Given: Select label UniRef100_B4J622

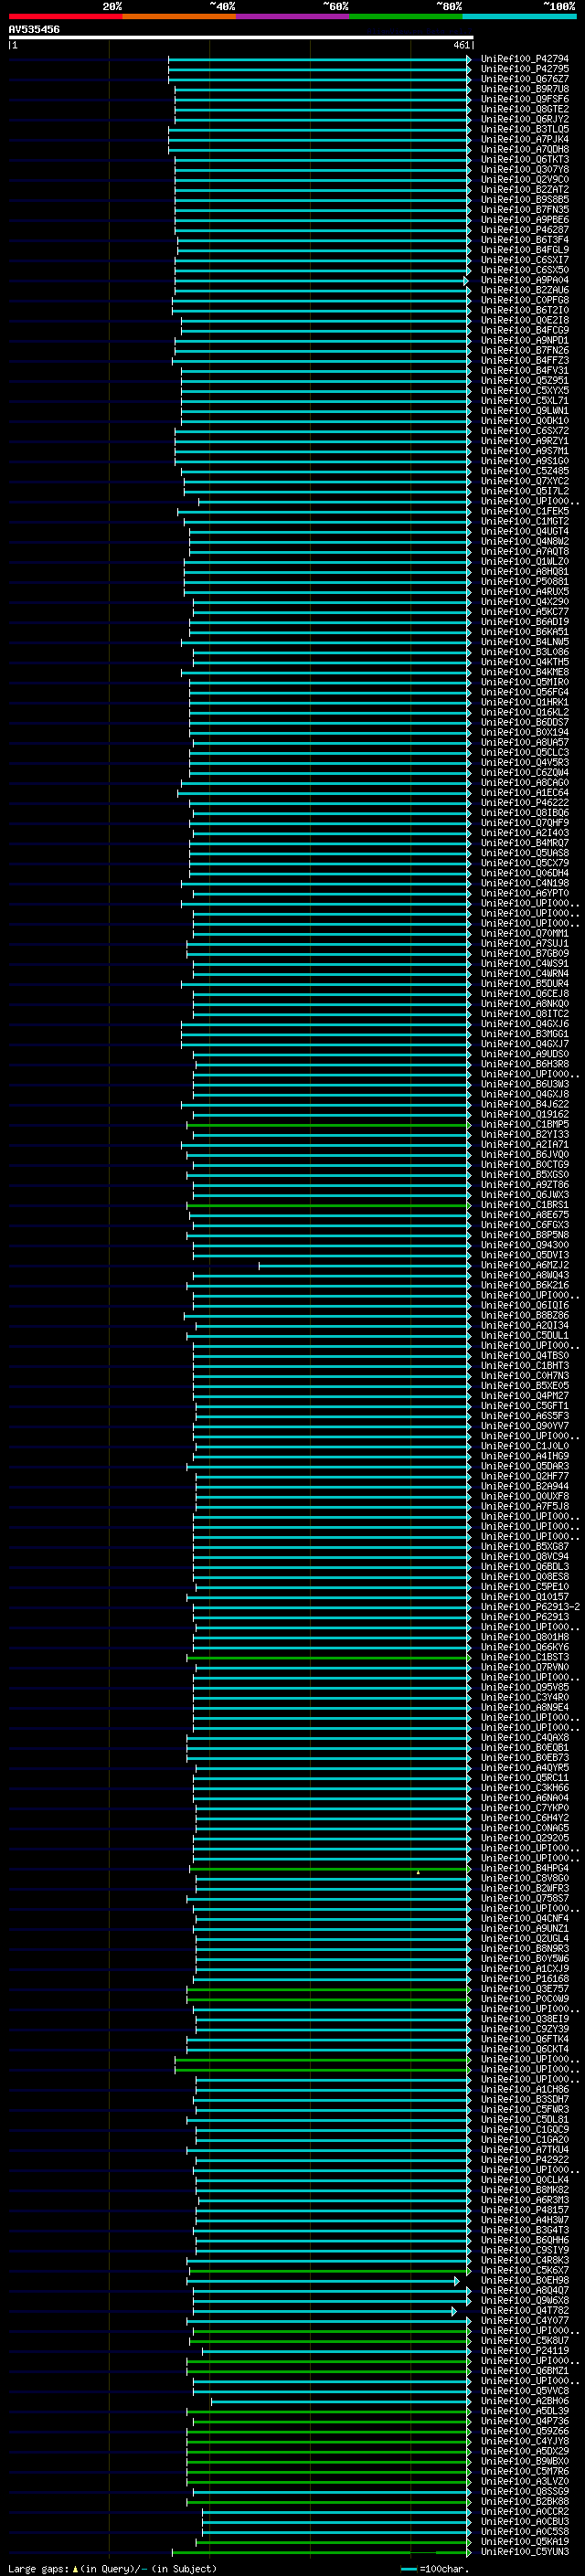Looking at the screenshot, I should tap(525, 1104).
